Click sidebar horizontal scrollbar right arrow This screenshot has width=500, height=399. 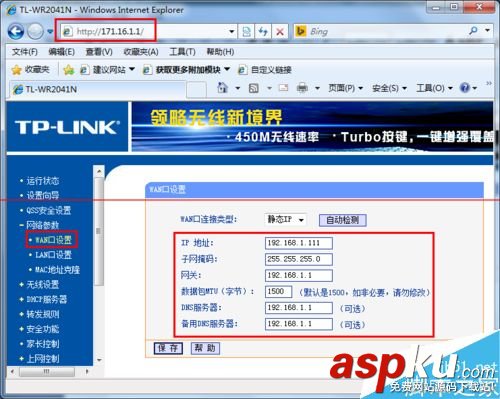(87, 371)
